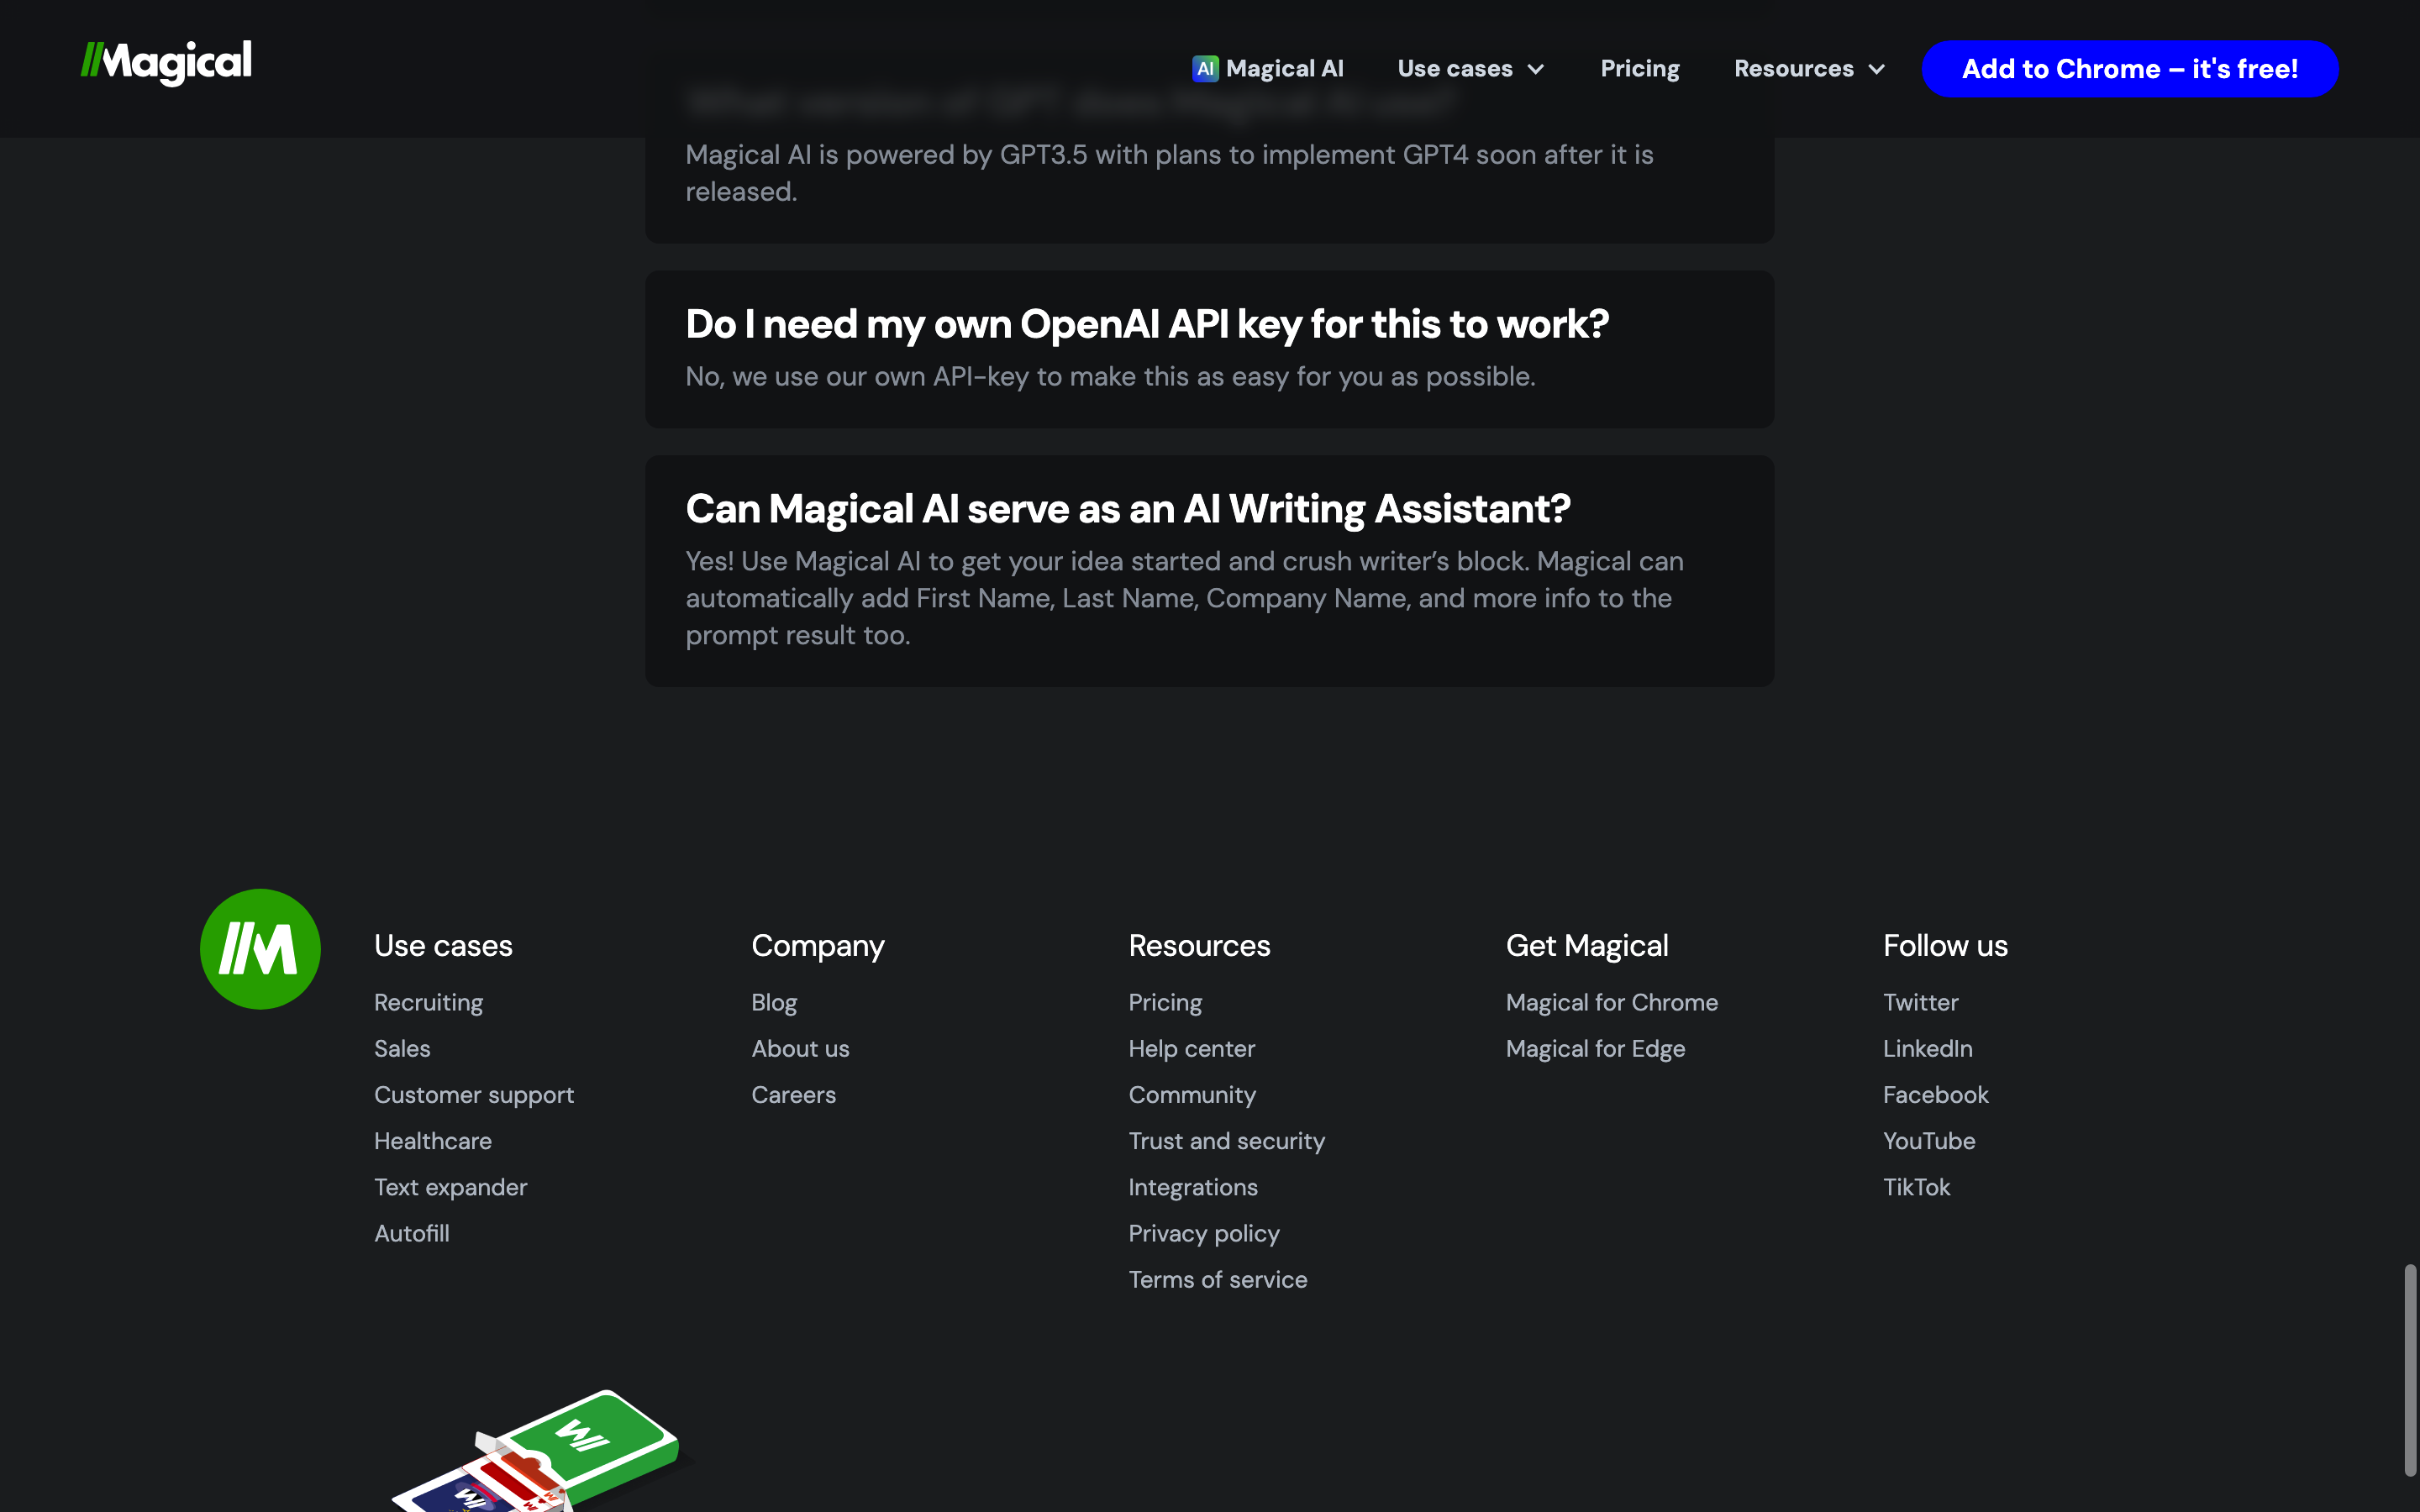Click the Follow us footer heading
This screenshot has height=1512, width=2420.
pyautogui.click(x=1945, y=945)
